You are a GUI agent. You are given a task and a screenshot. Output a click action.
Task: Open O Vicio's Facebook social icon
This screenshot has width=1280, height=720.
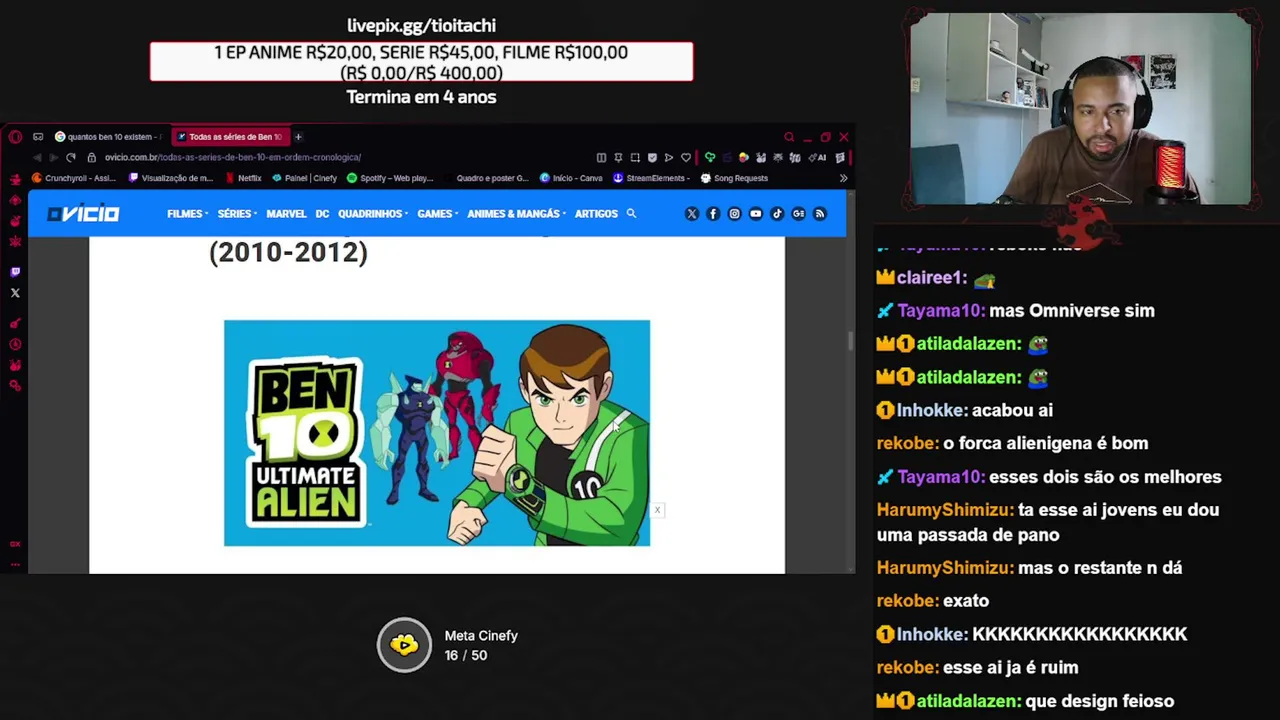click(713, 213)
